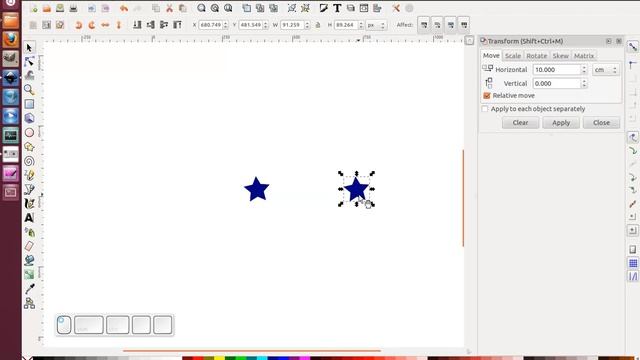Switch to the Matrix tab
Viewport: 640px width, 360px height.
click(584, 56)
